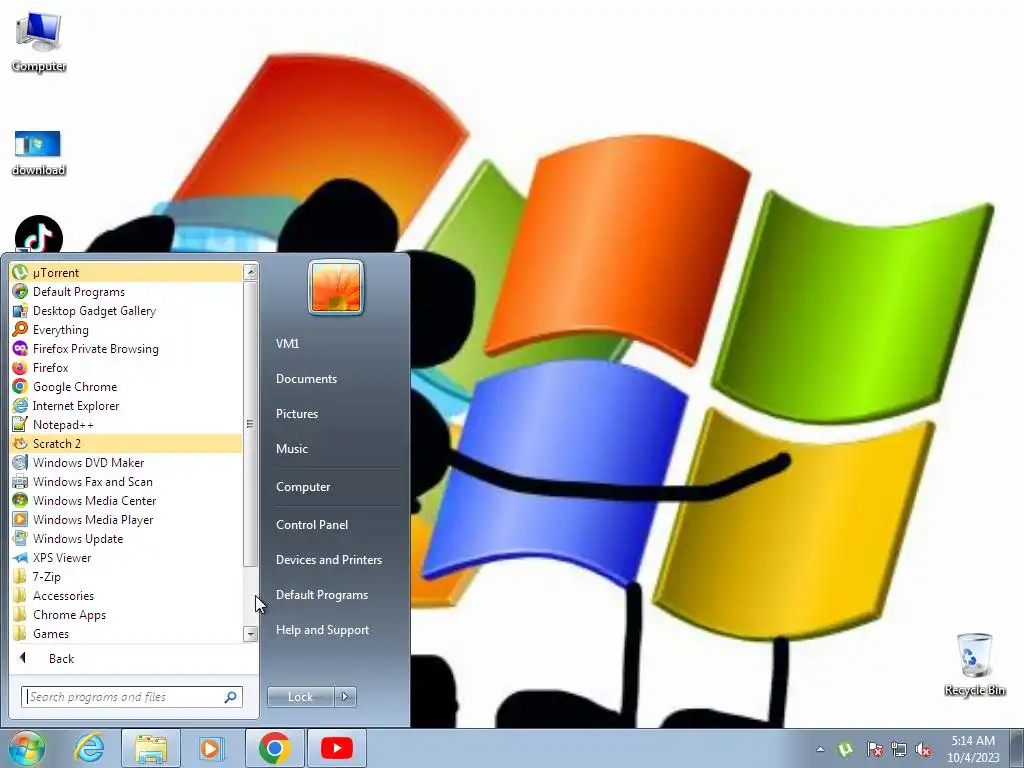
Task: Click the program list scroll-down arrow
Action: pos(250,633)
